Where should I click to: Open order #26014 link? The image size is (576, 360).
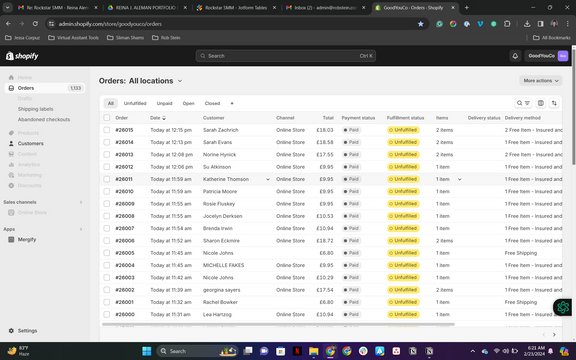click(124, 142)
